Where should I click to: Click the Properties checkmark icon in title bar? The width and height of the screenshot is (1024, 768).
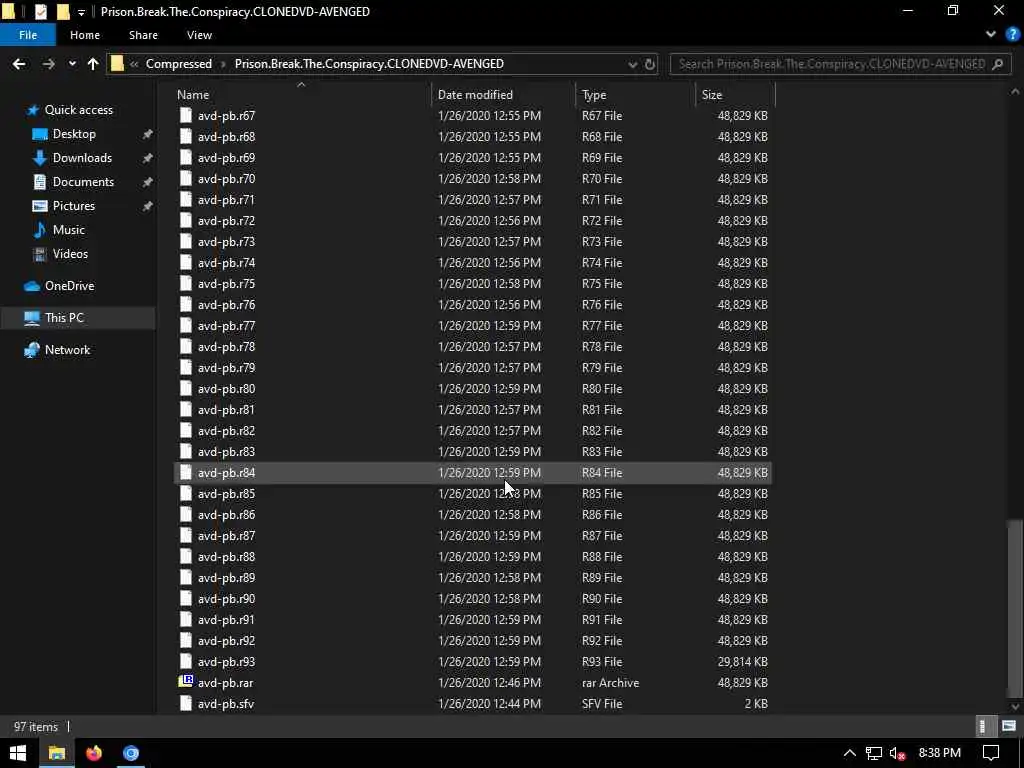[40, 11]
